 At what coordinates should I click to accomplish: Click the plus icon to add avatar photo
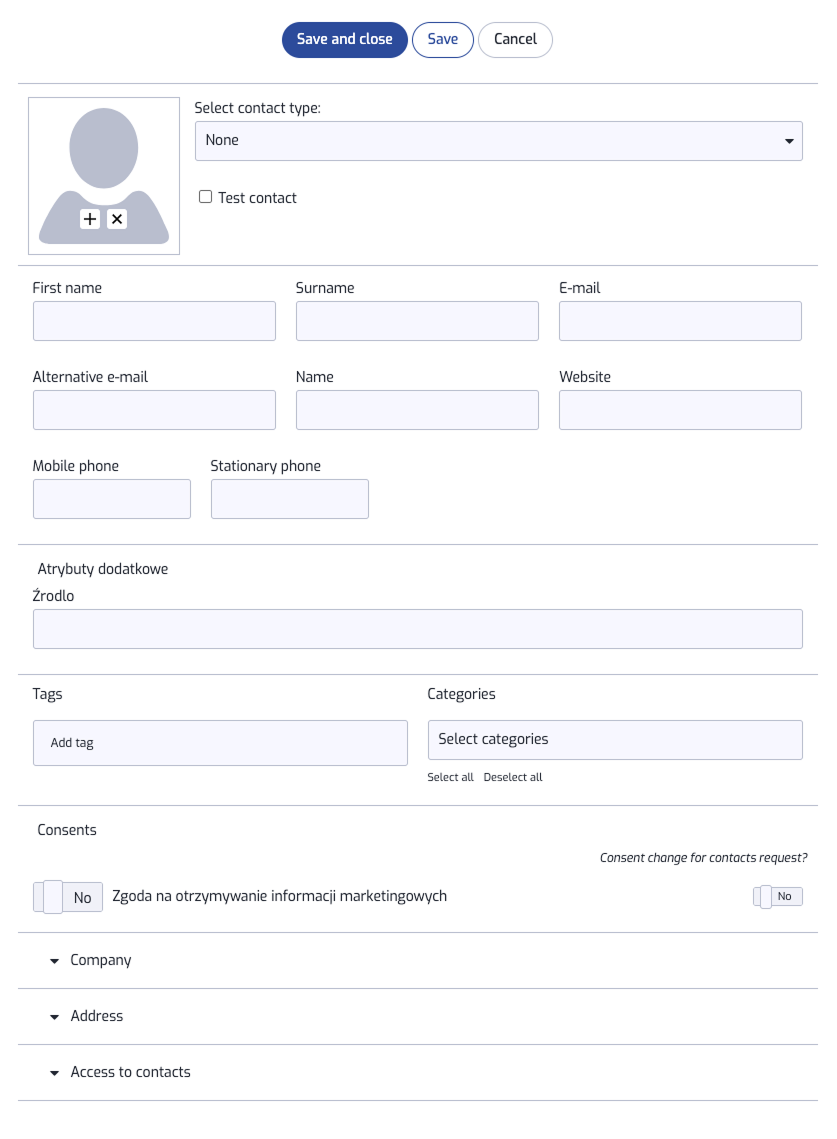pyautogui.click(x=90, y=219)
